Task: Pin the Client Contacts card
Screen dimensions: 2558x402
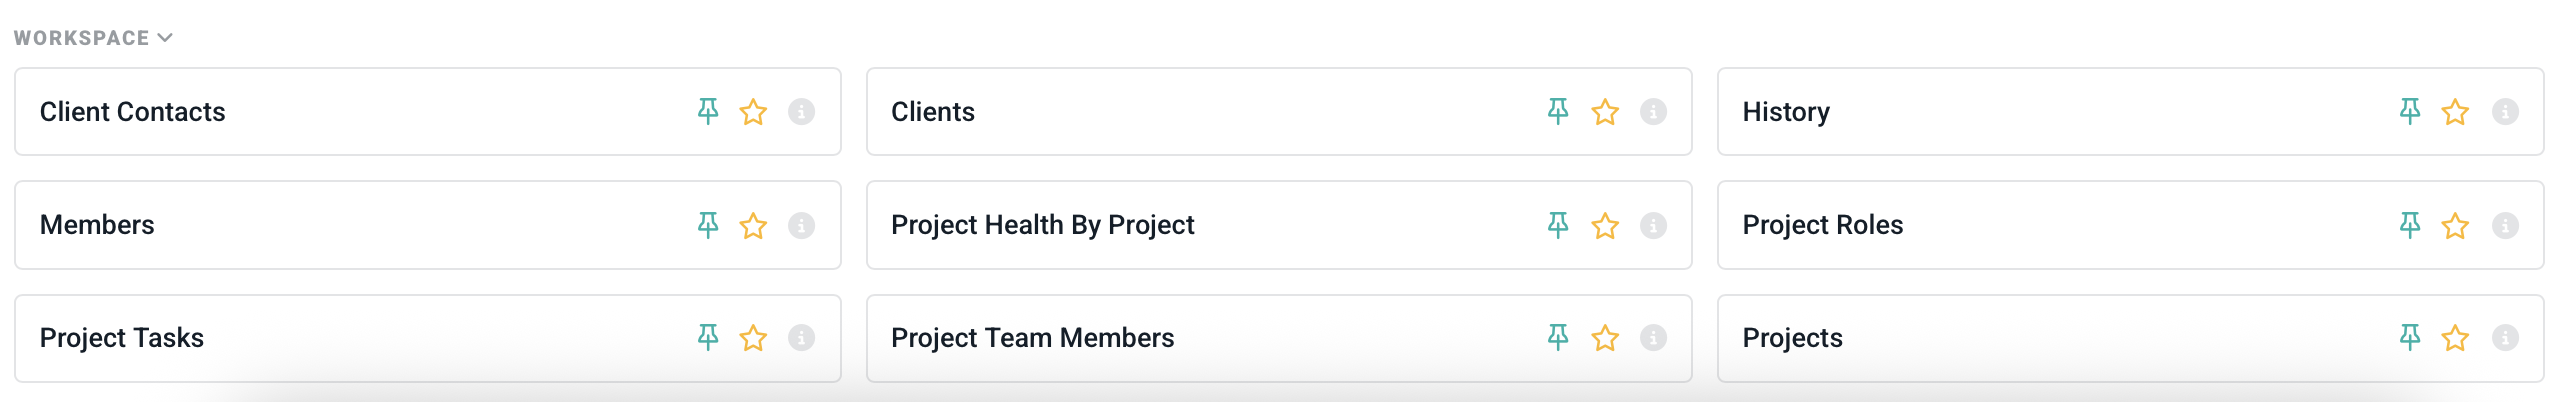Action: pos(708,111)
